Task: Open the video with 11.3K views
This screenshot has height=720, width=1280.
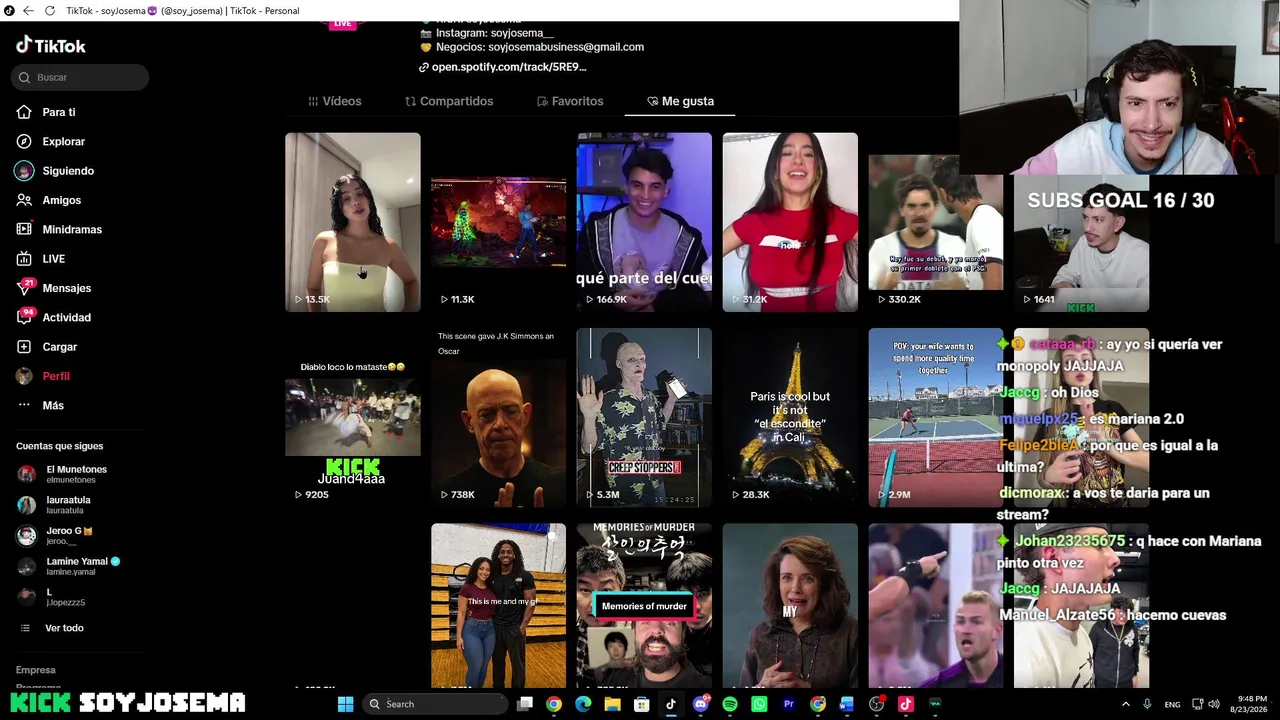Action: 498,222
